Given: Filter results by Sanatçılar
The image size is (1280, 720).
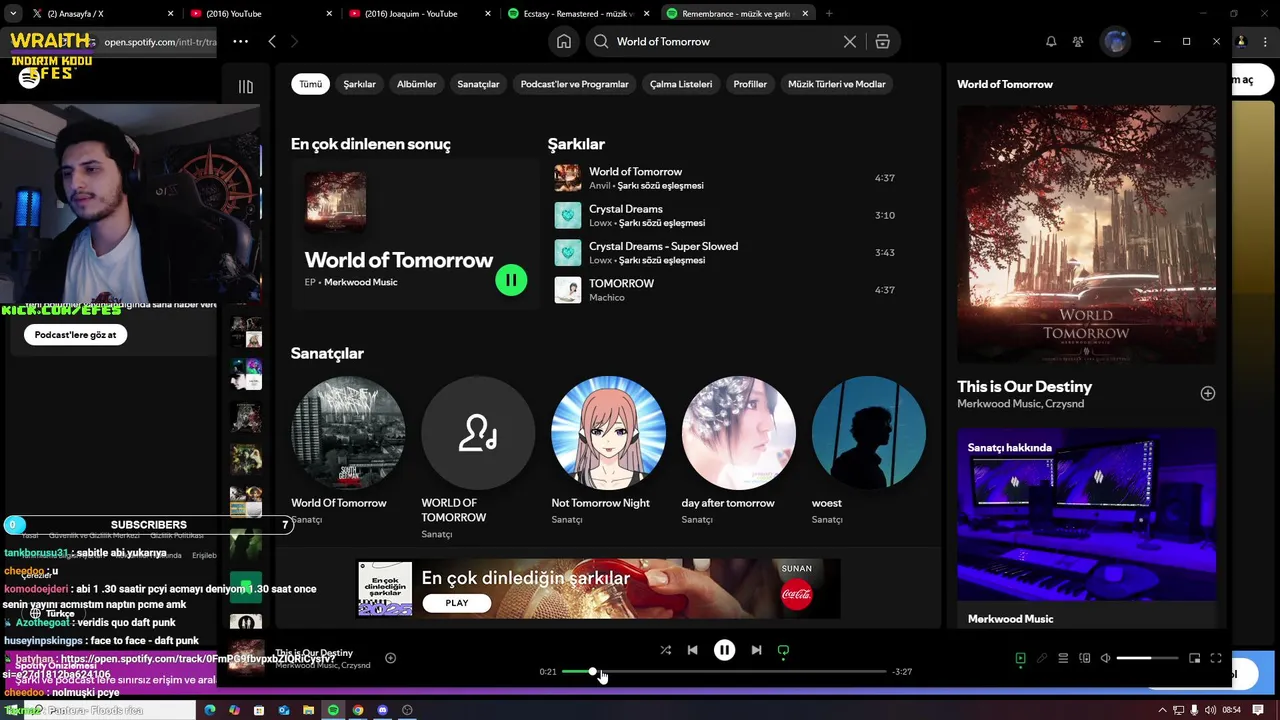Looking at the screenshot, I should (478, 84).
